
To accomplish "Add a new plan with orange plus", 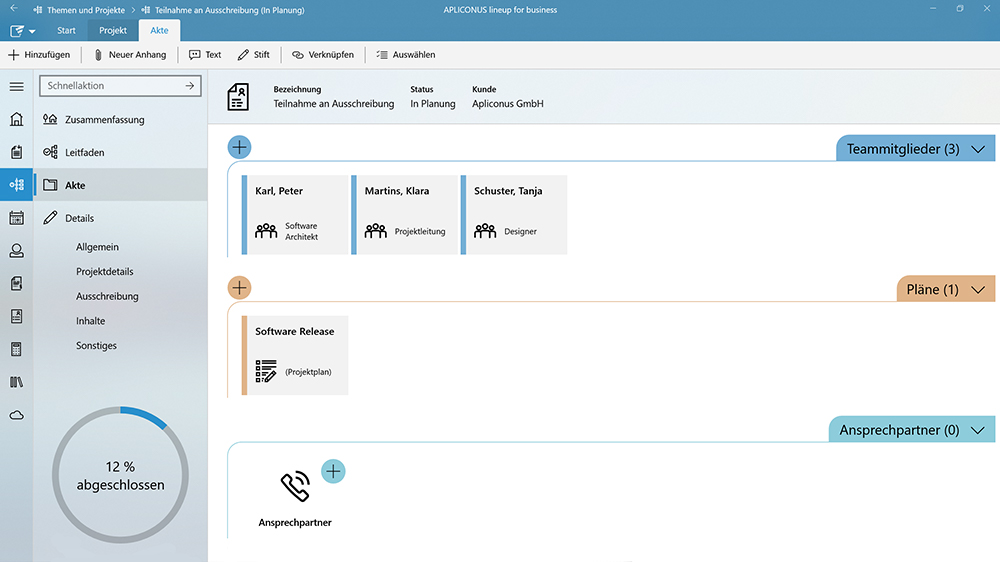I will coord(239,288).
